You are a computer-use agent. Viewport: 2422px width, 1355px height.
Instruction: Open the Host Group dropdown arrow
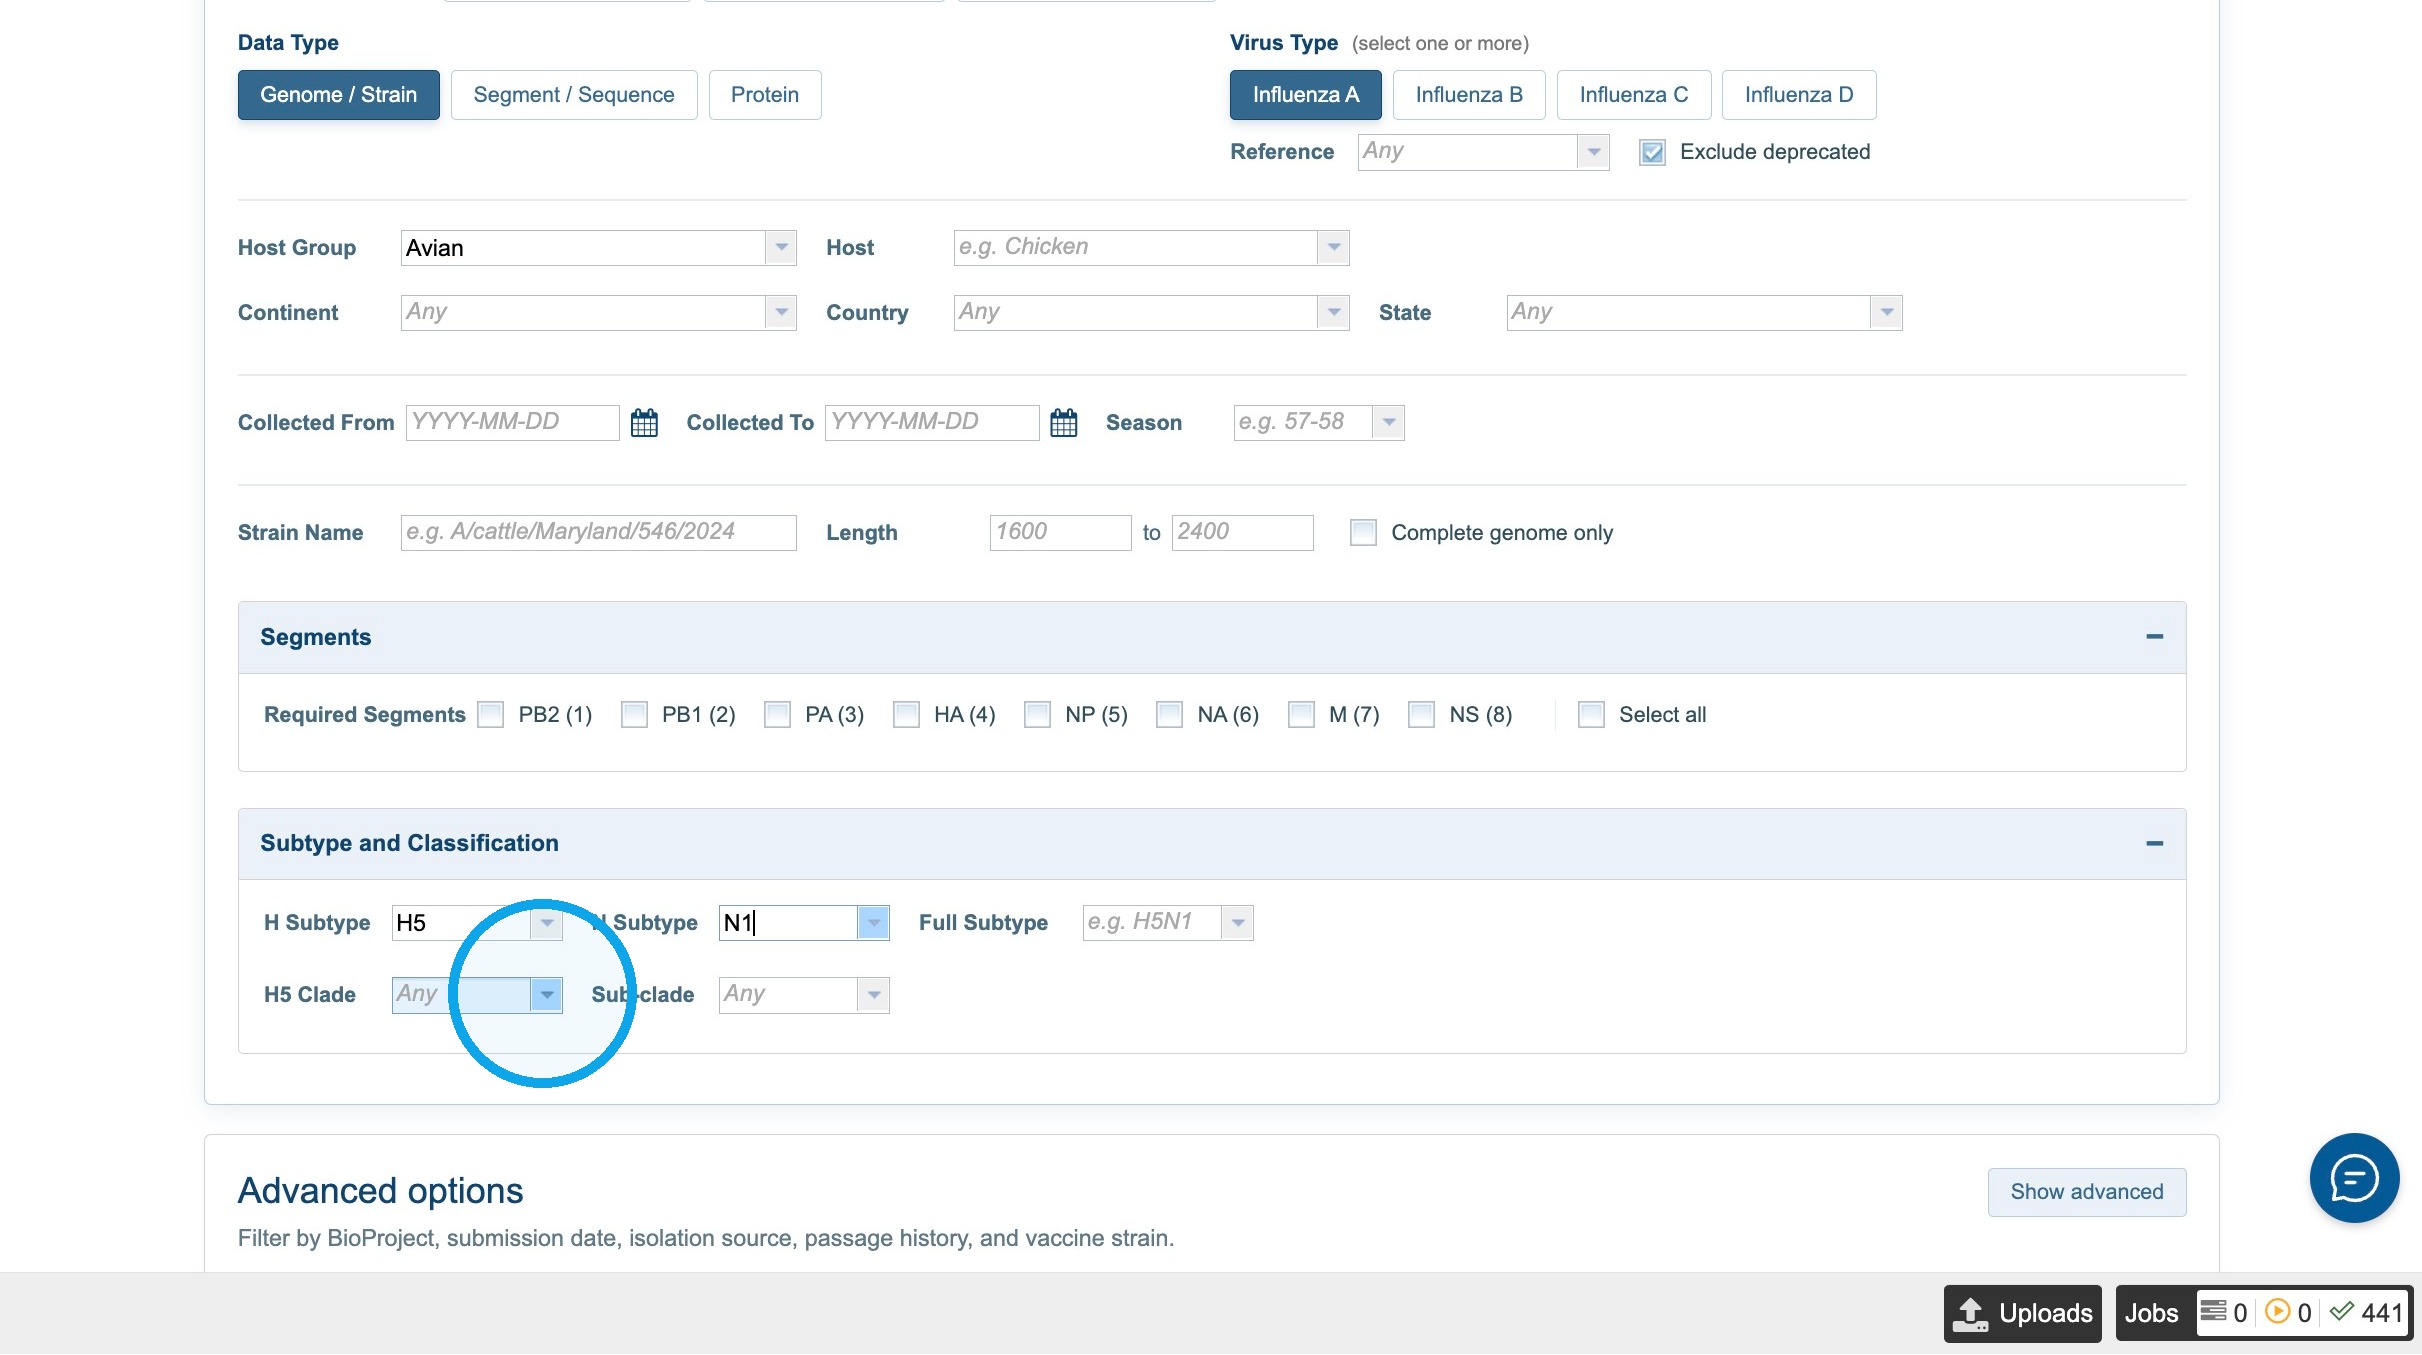(781, 247)
